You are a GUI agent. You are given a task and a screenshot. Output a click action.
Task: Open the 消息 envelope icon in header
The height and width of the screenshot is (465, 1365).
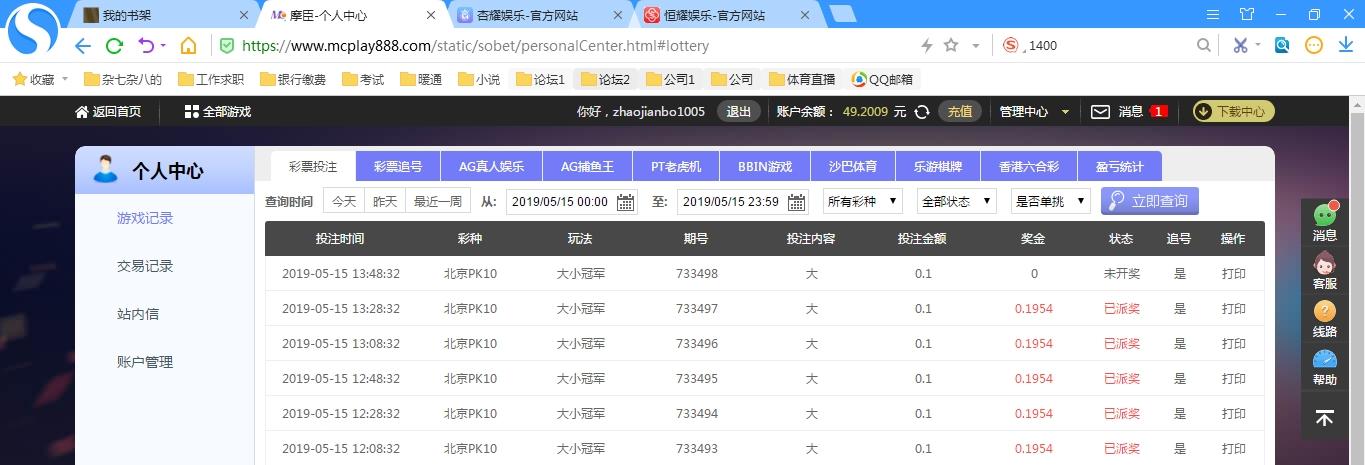[x=1100, y=112]
